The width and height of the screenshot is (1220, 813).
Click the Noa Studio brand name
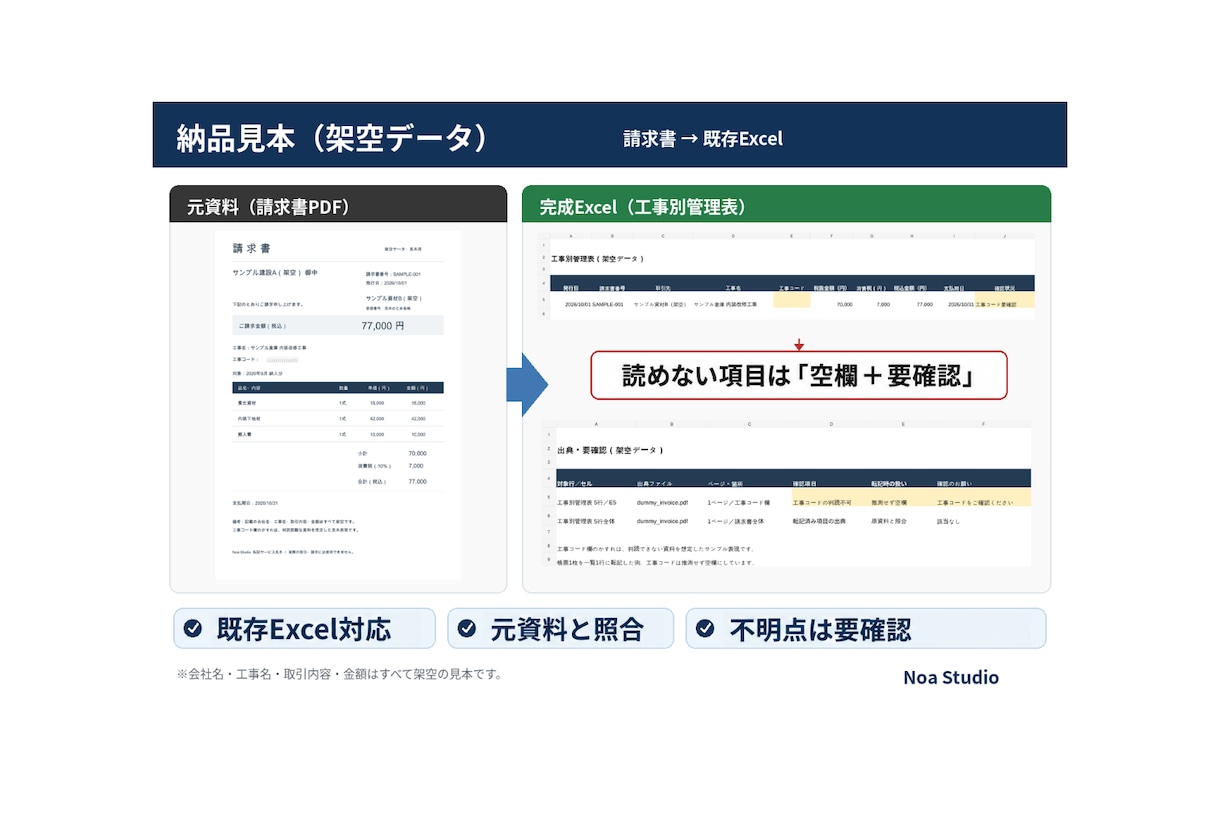pos(951,677)
